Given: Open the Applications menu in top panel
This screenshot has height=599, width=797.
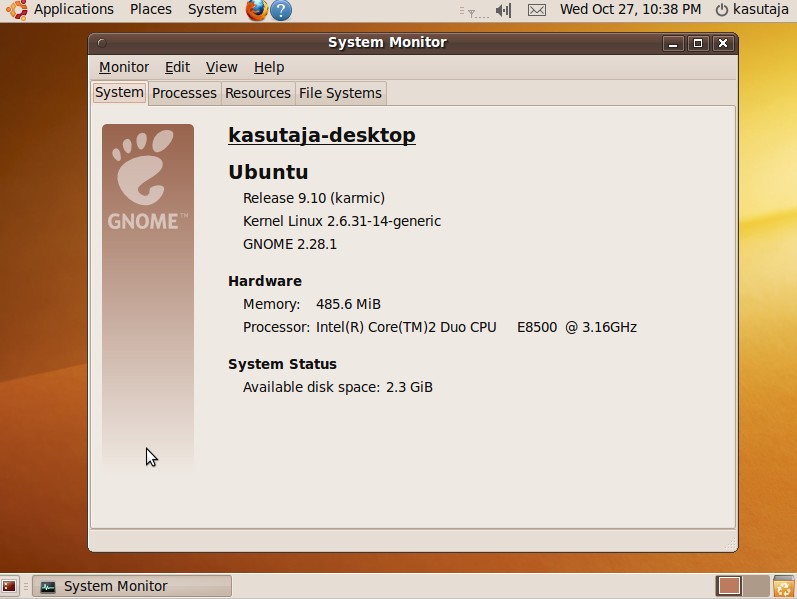Looking at the screenshot, I should (x=74, y=10).
